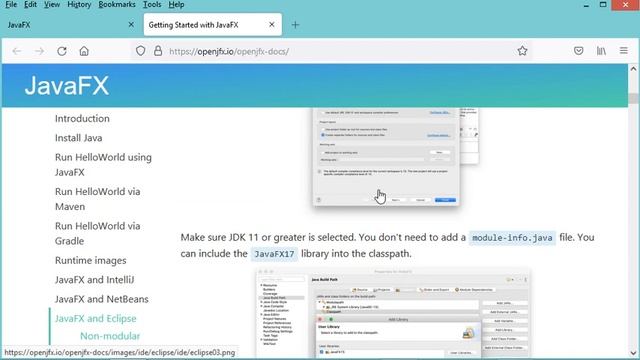Go to Introduction section
The image size is (640, 360).
(x=82, y=118)
